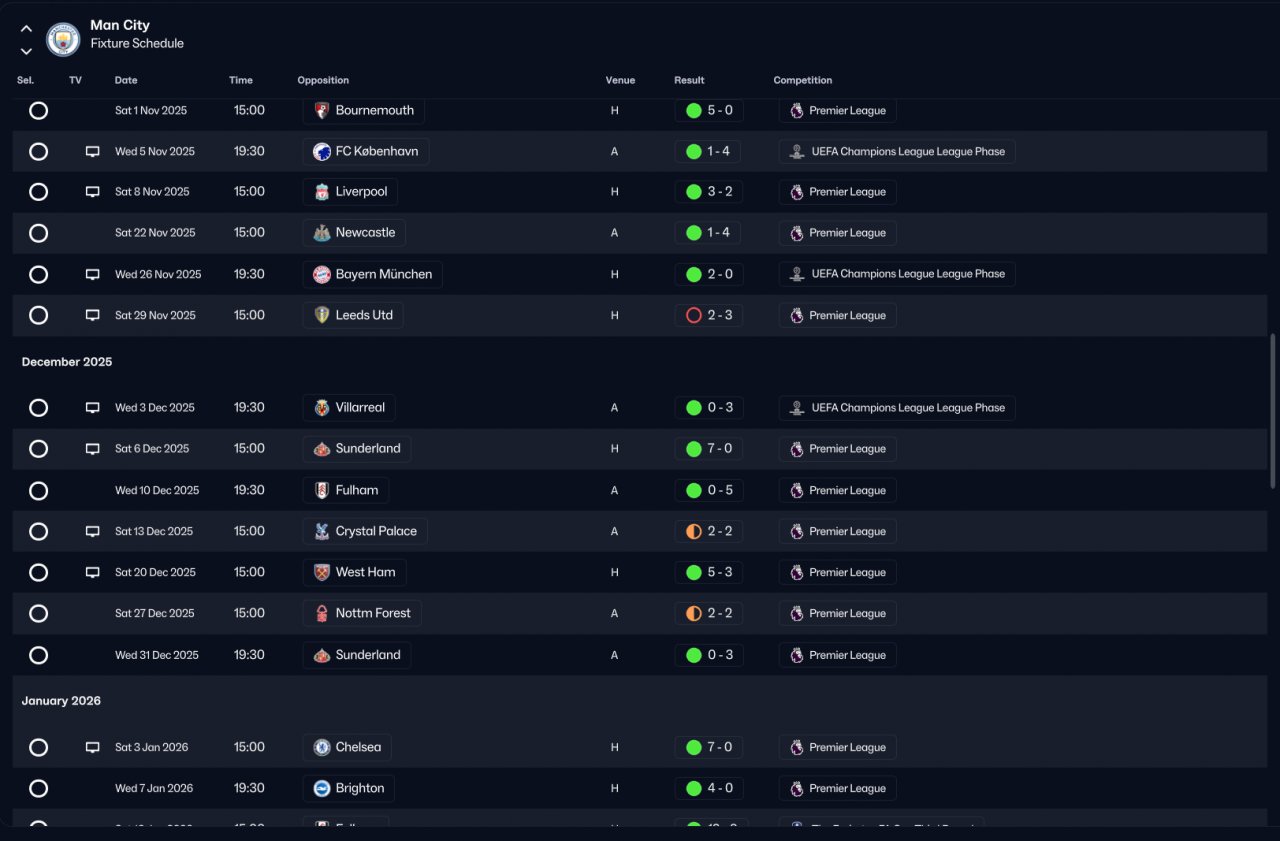Sort by Opposition column header

pos(323,80)
